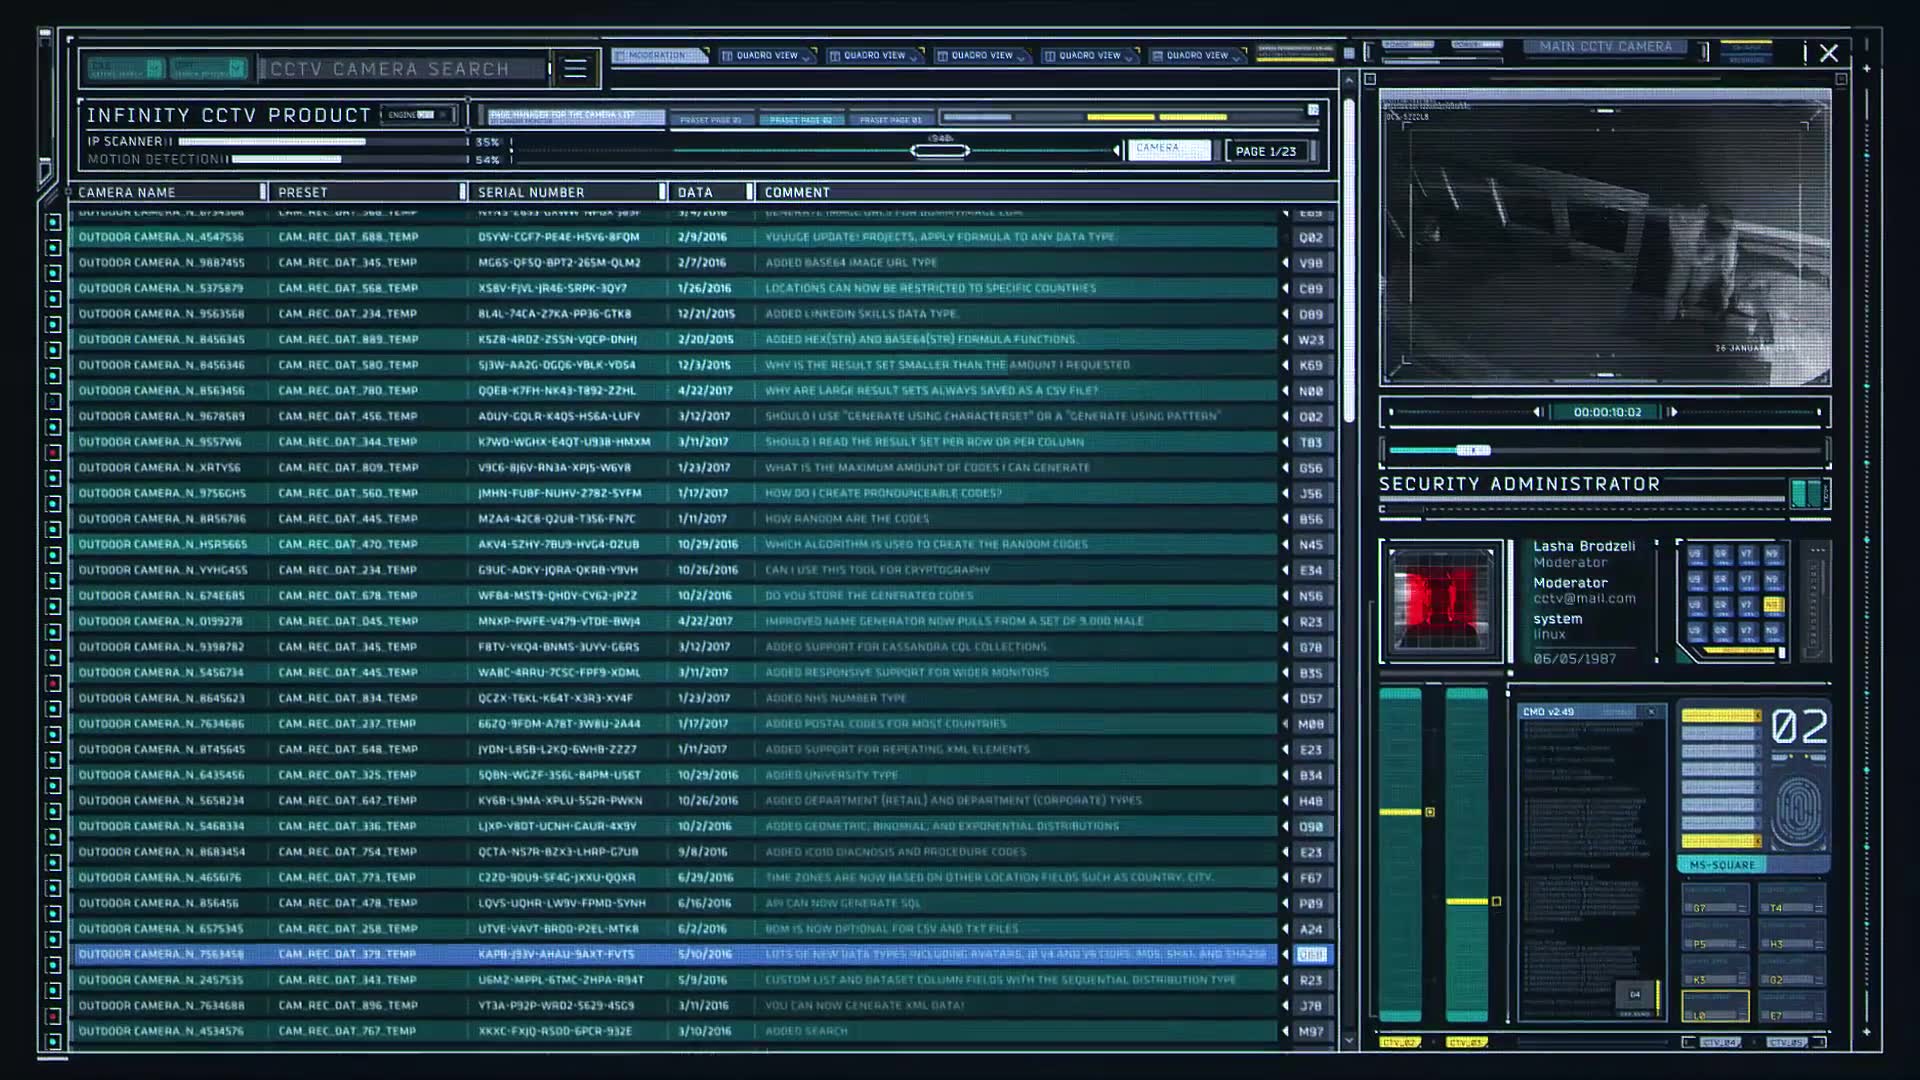Switch to CTV_04 tab
Image resolution: width=1920 pixels, height=1080 pixels.
click(x=1721, y=1043)
